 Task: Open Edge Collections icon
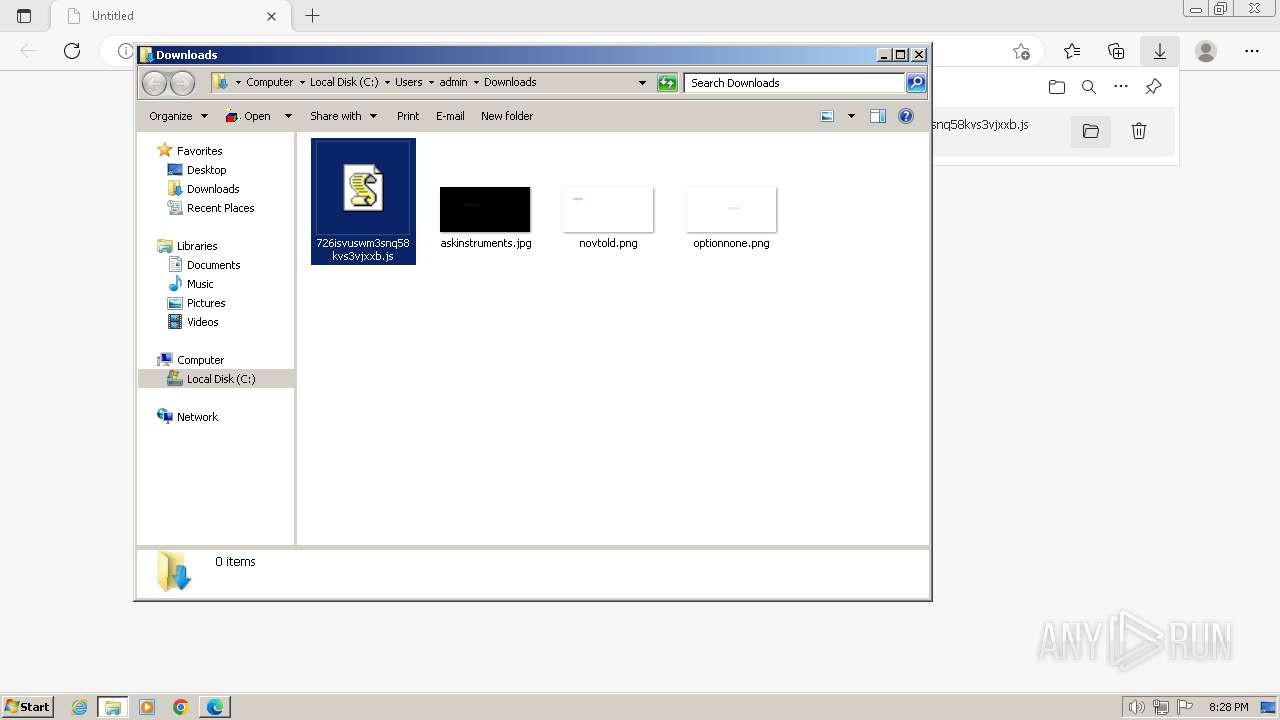[x=1116, y=51]
